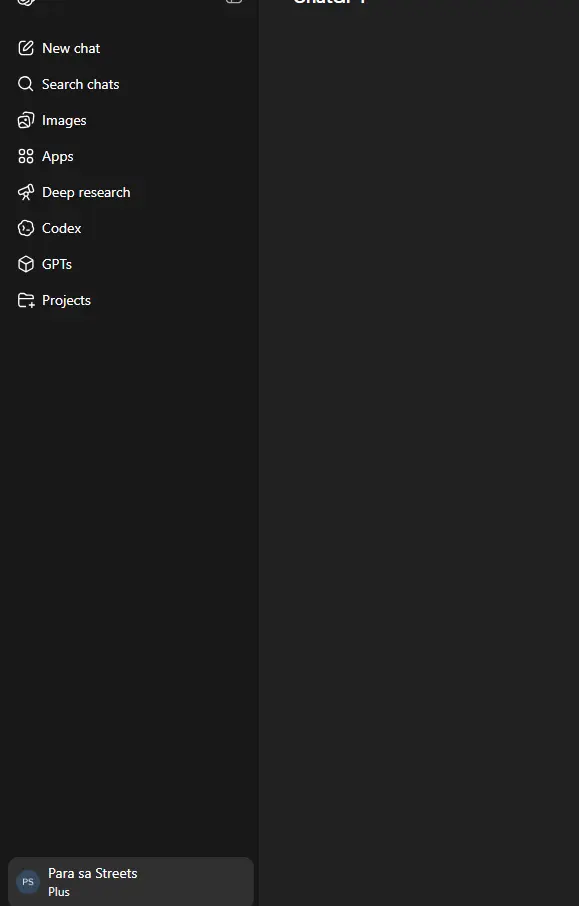Click the GPTs cube icon

(x=26, y=264)
